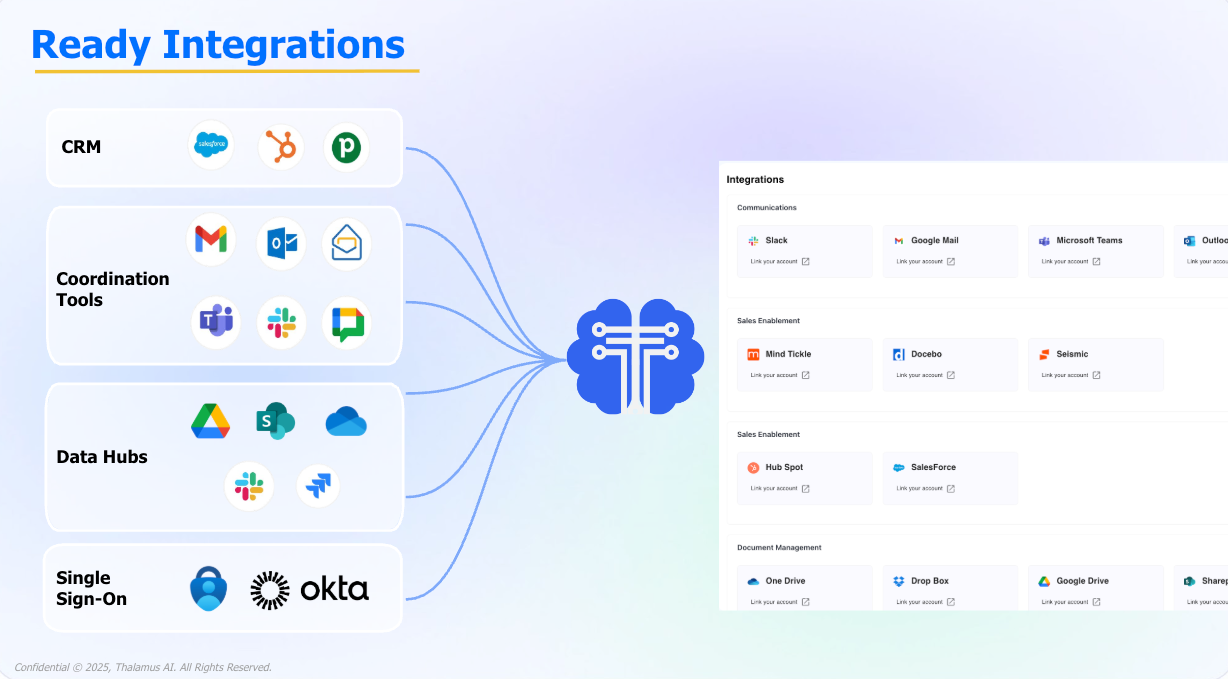1228x679 pixels.
Task: Open Link your account under Slack card
Action: pos(779,262)
